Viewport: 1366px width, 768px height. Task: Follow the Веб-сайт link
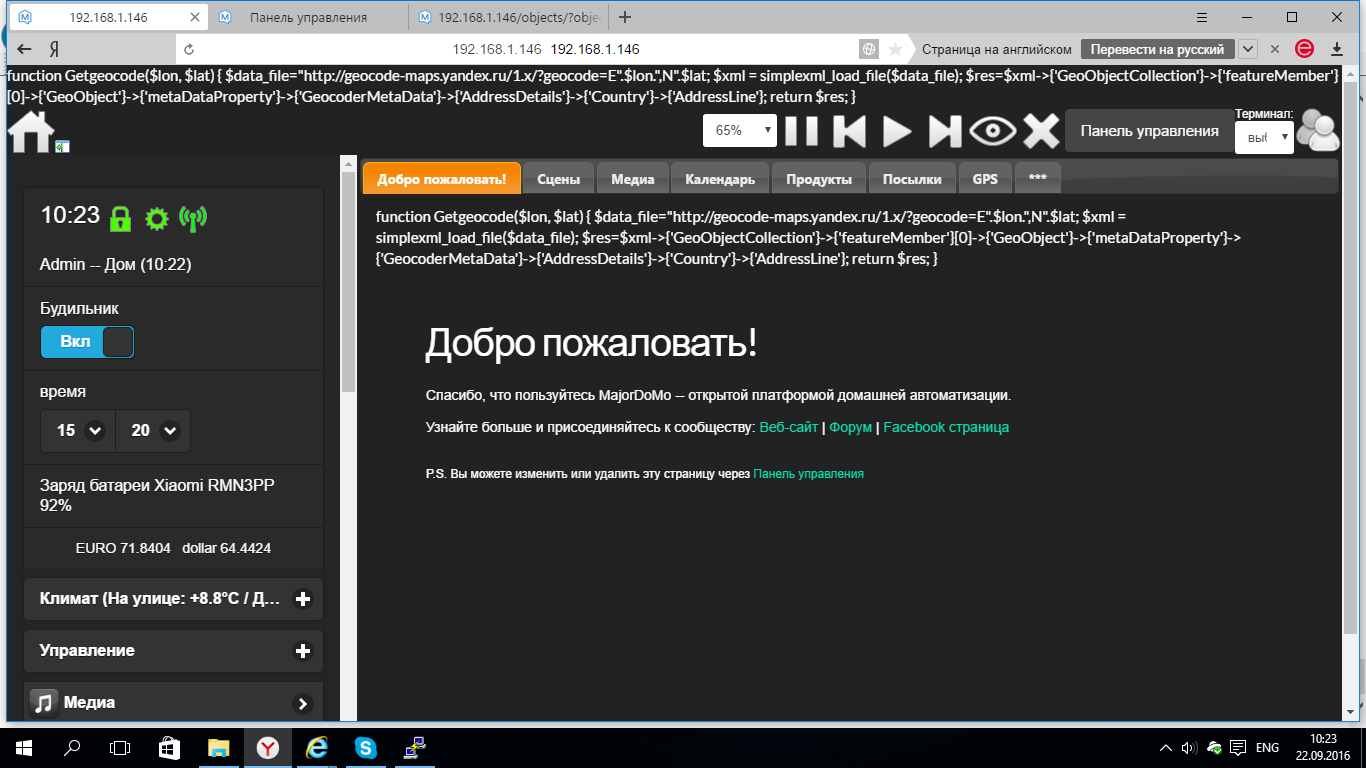[x=789, y=427]
